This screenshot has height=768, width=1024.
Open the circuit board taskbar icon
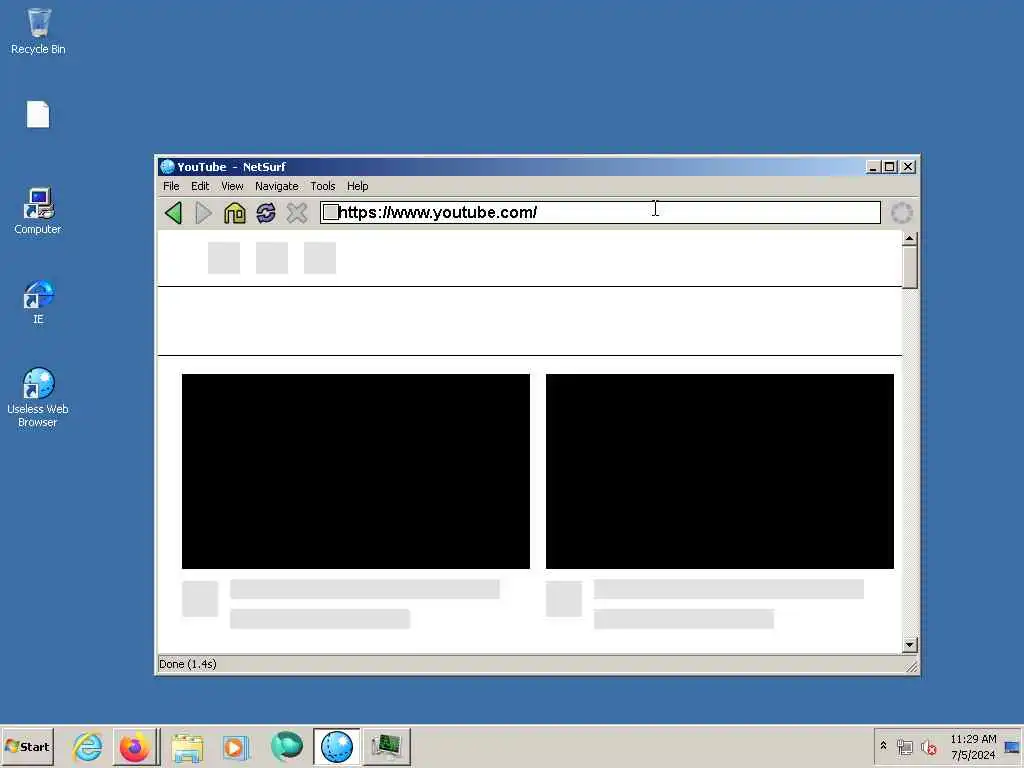click(387, 746)
